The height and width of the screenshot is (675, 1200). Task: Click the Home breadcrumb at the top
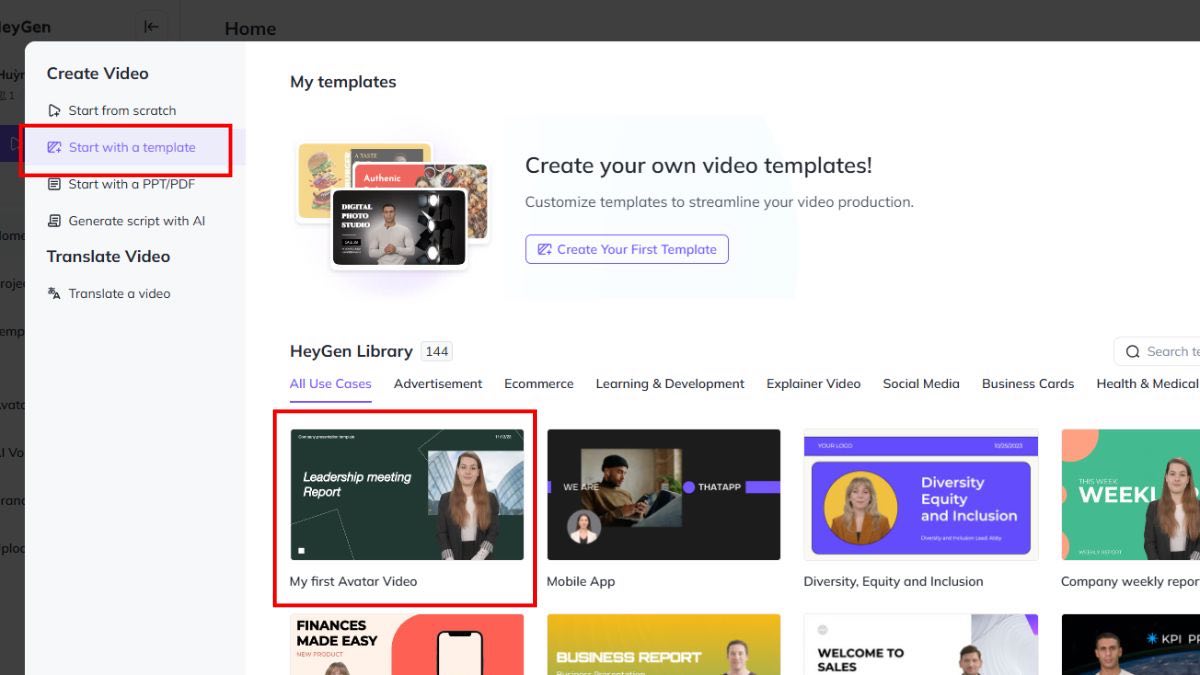point(250,28)
